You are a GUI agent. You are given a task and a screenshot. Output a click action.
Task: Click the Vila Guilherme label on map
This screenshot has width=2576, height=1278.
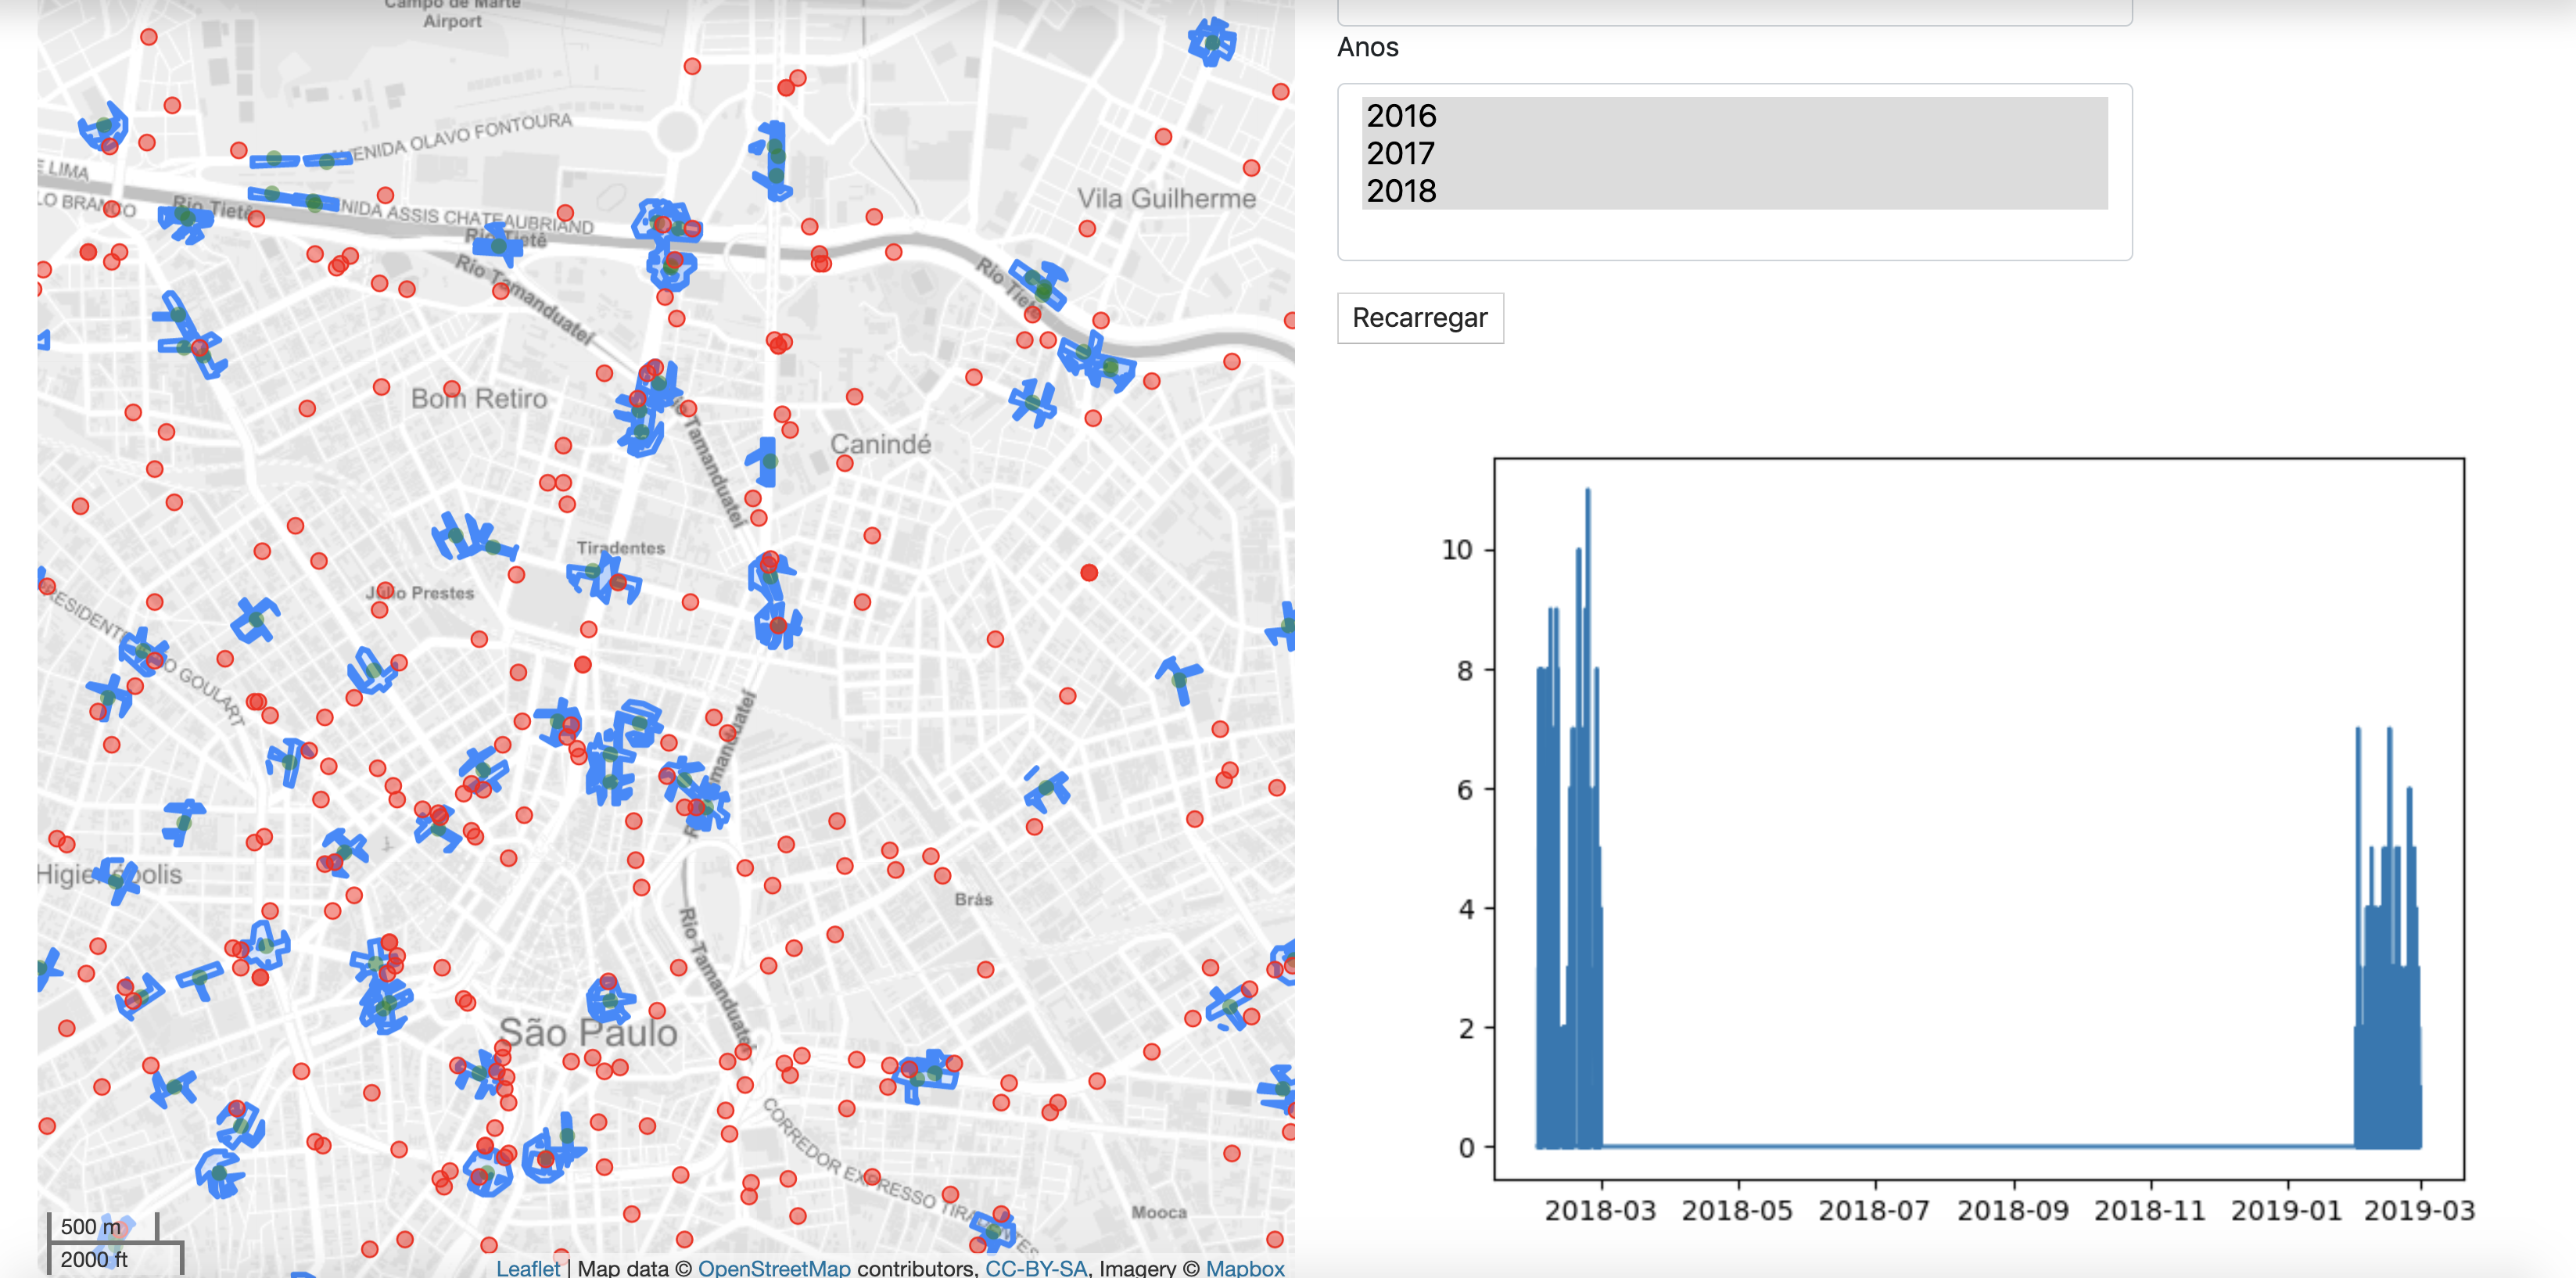(1166, 198)
